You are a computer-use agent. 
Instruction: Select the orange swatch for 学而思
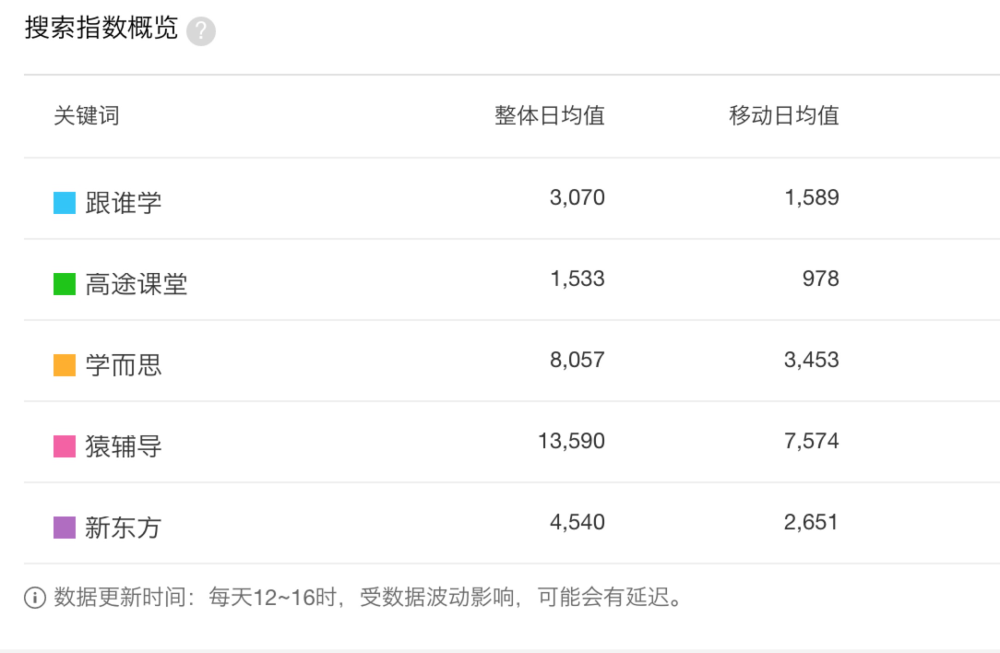point(64,365)
